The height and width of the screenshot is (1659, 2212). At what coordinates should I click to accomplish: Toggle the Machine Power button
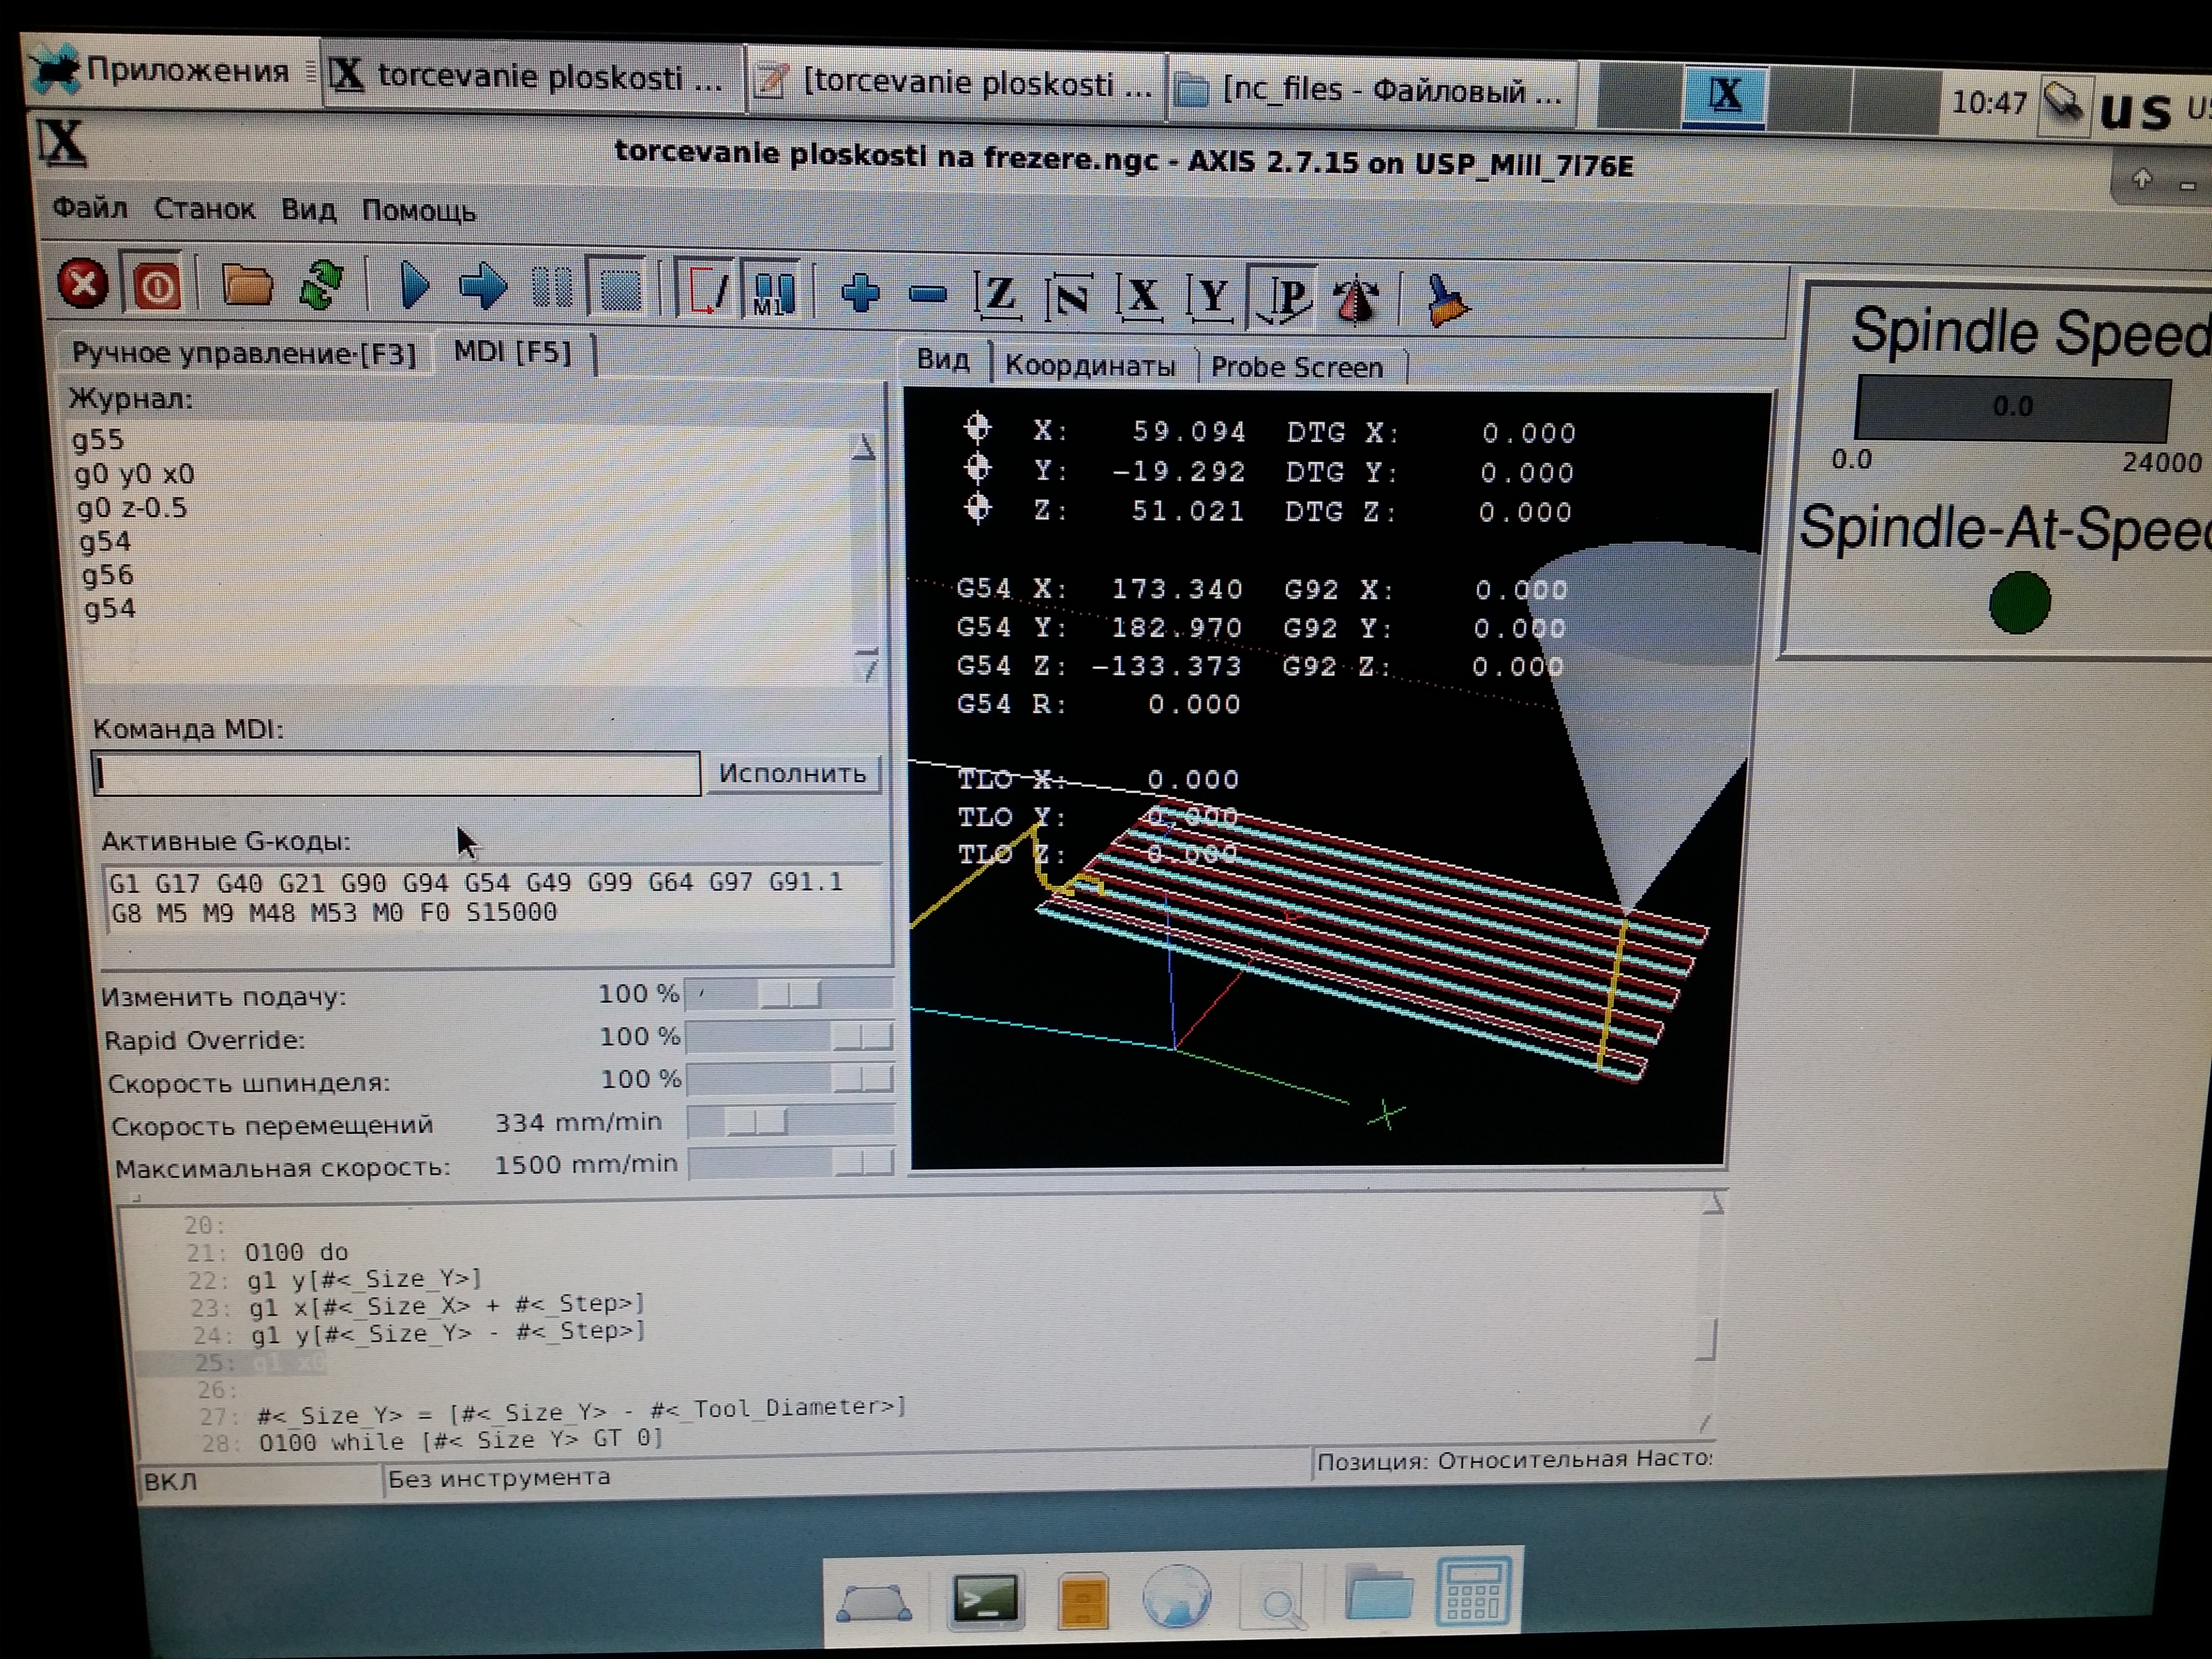coord(156,287)
